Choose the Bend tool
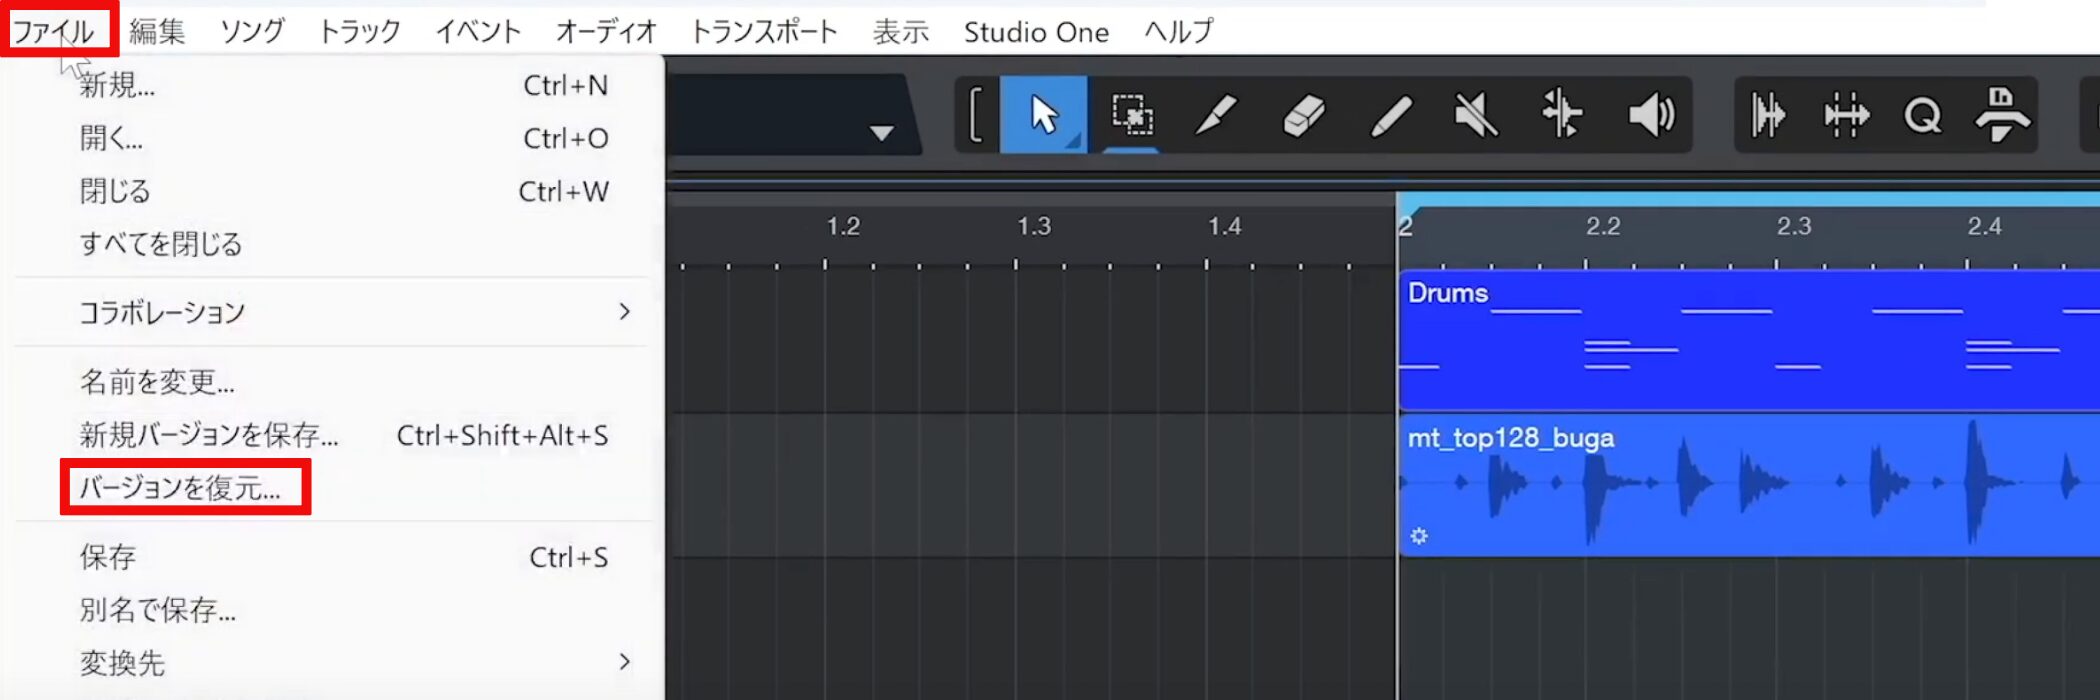Image resolution: width=2100 pixels, height=700 pixels. [x=1561, y=115]
